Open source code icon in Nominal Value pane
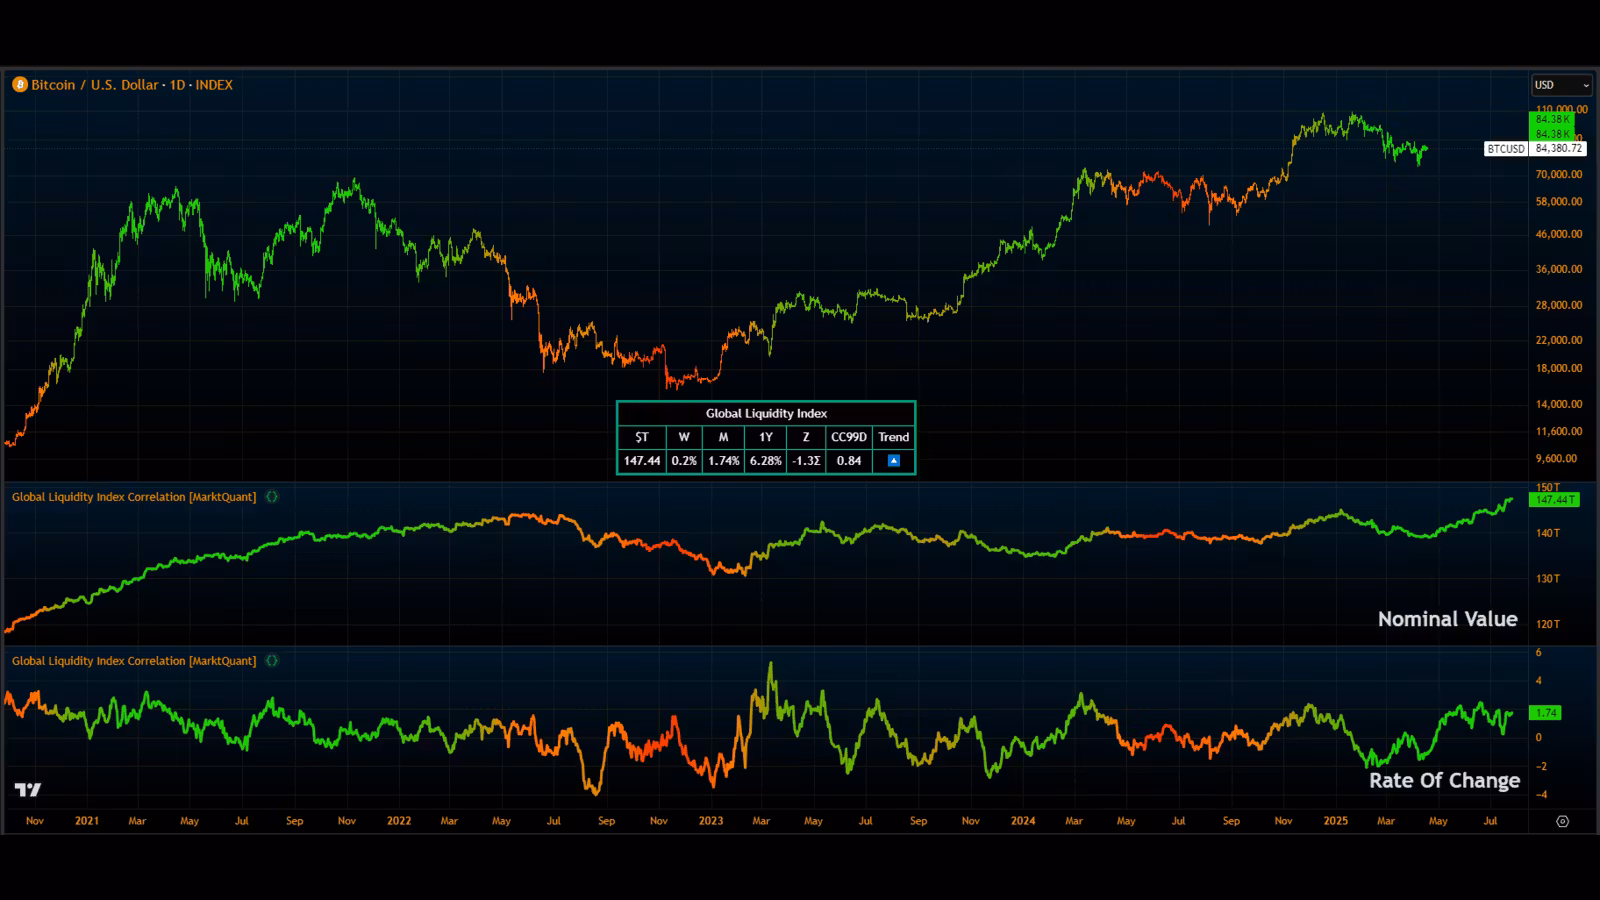 [x=272, y=497]
